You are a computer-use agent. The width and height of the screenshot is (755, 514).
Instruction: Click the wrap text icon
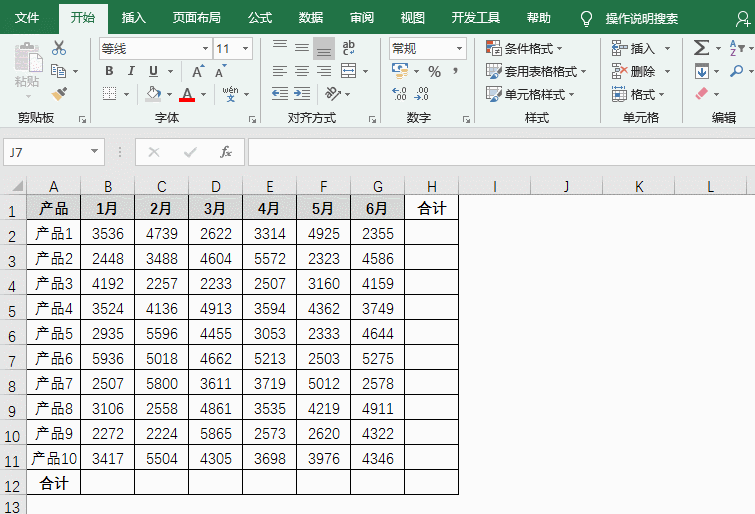(349, 48)
